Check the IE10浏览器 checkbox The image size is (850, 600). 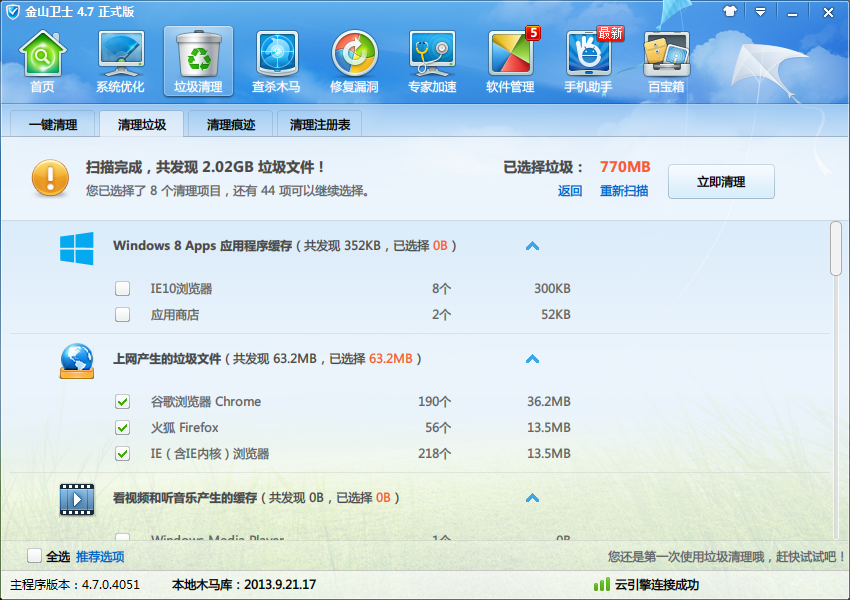[123, 288]
